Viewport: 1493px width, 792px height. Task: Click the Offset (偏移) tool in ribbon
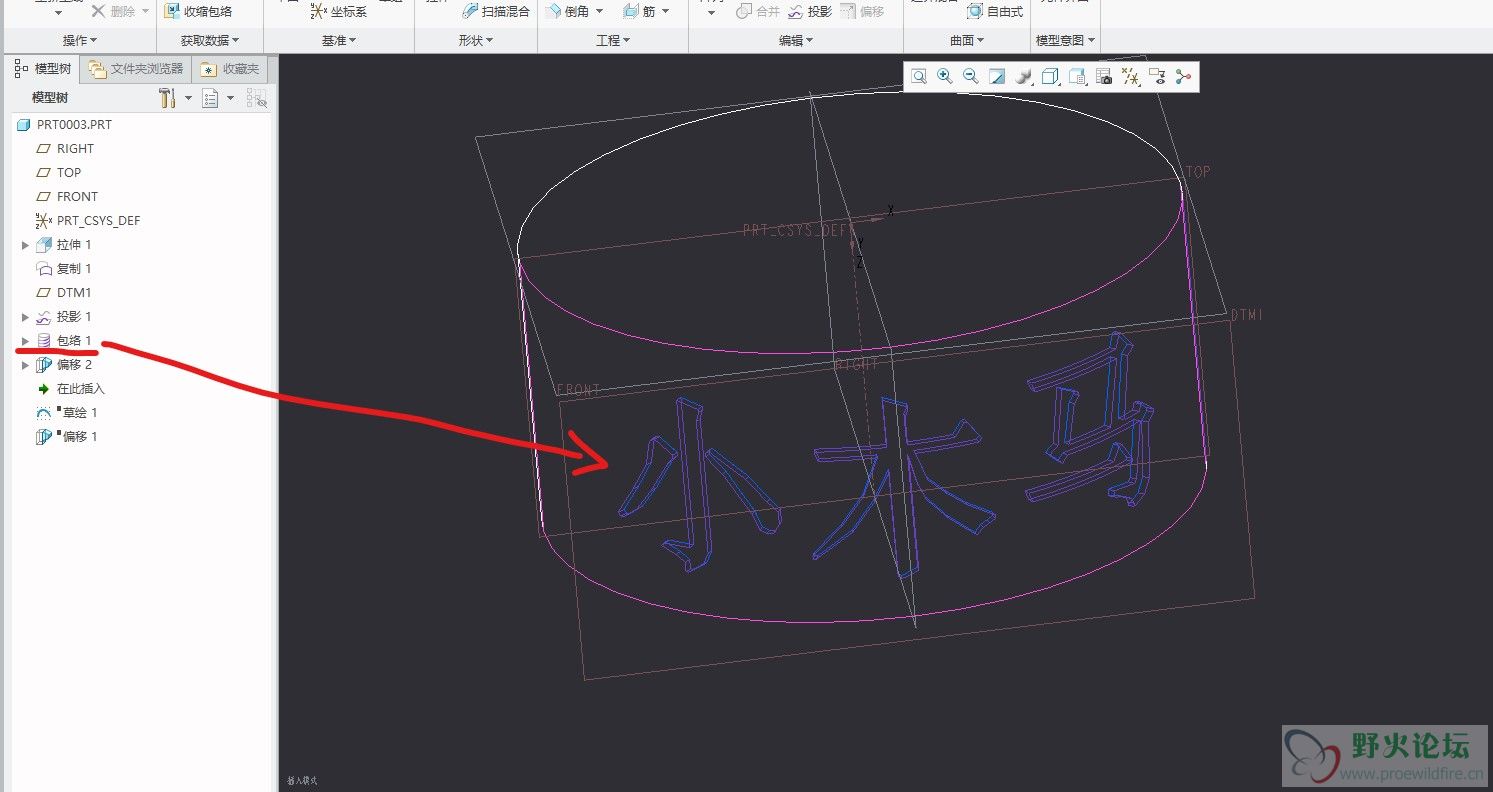pos(861,11)
